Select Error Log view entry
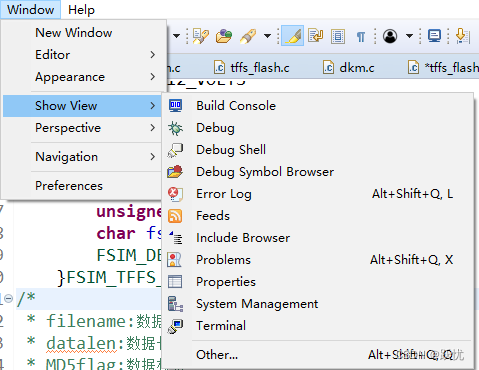 [317, 194]
